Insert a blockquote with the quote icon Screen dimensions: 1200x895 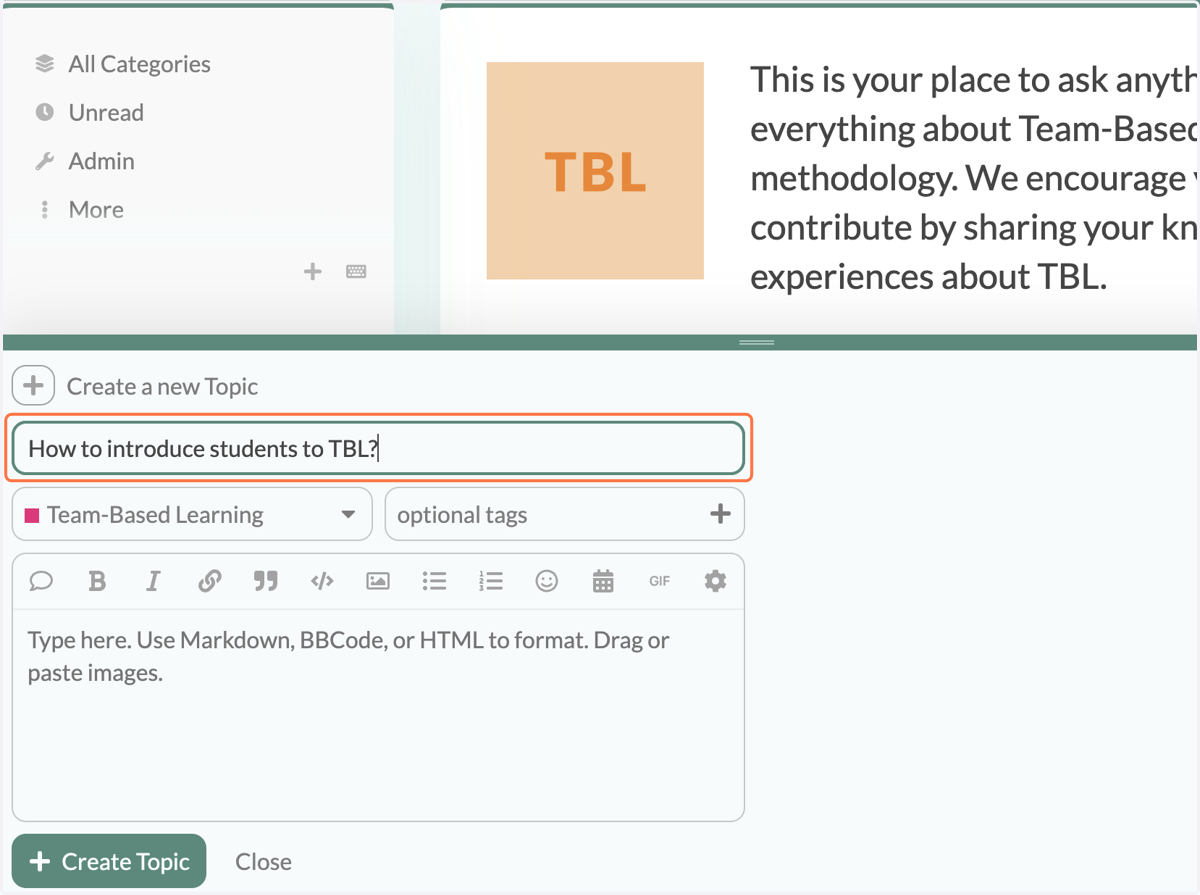tap(265, 581)
